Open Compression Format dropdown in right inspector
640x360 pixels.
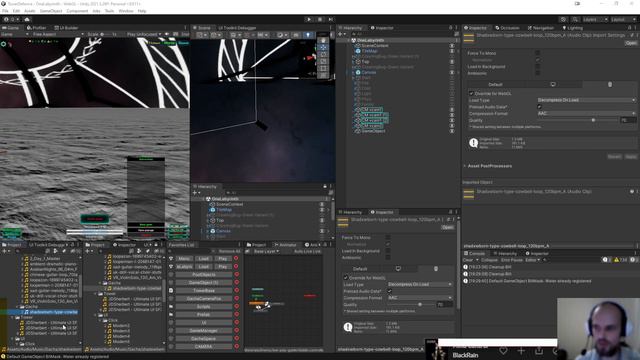pyautogui.click(x=587, y=113)
